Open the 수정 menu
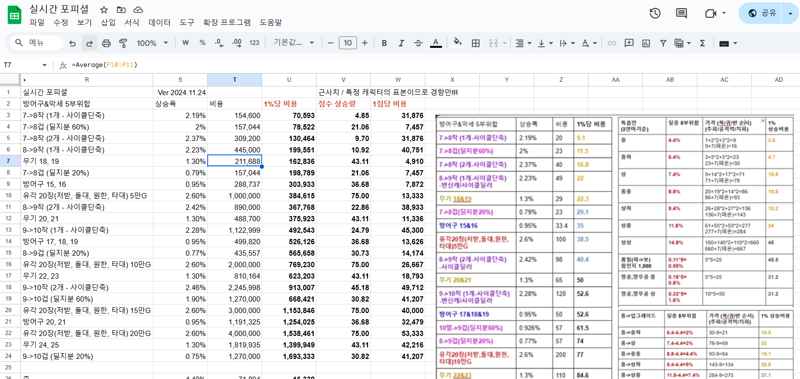 coord(61,22)
